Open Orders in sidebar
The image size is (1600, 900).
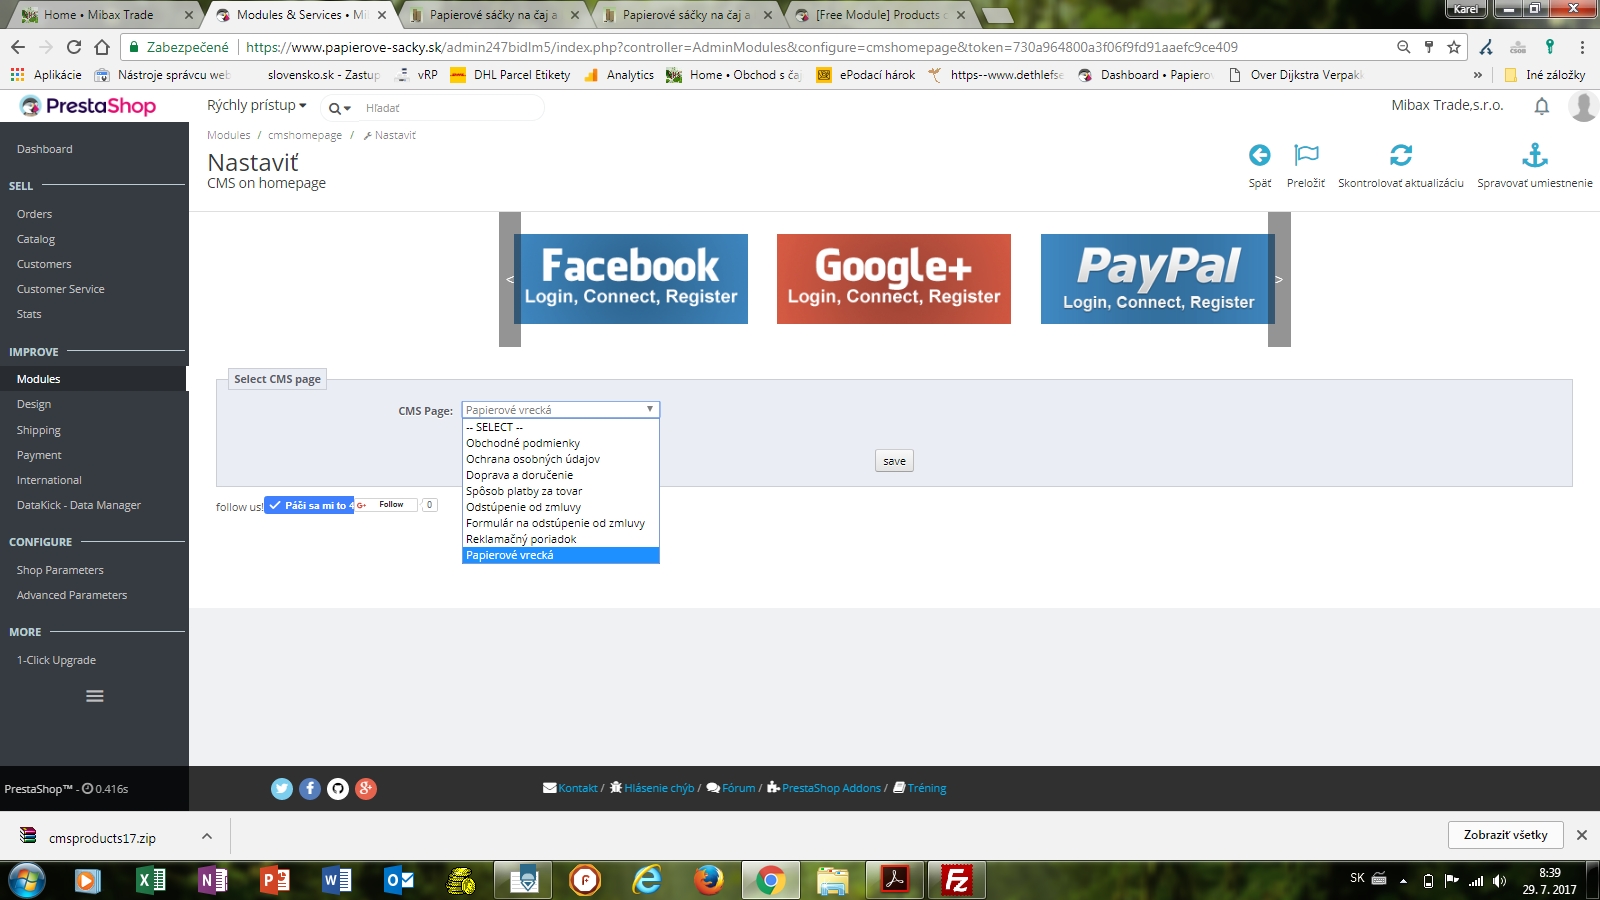click(34, 214)
